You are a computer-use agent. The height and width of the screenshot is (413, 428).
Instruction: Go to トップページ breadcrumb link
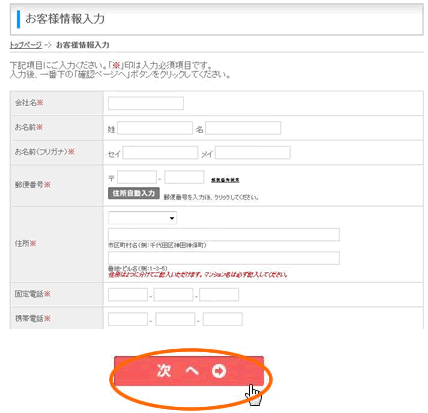coord(26,45)
